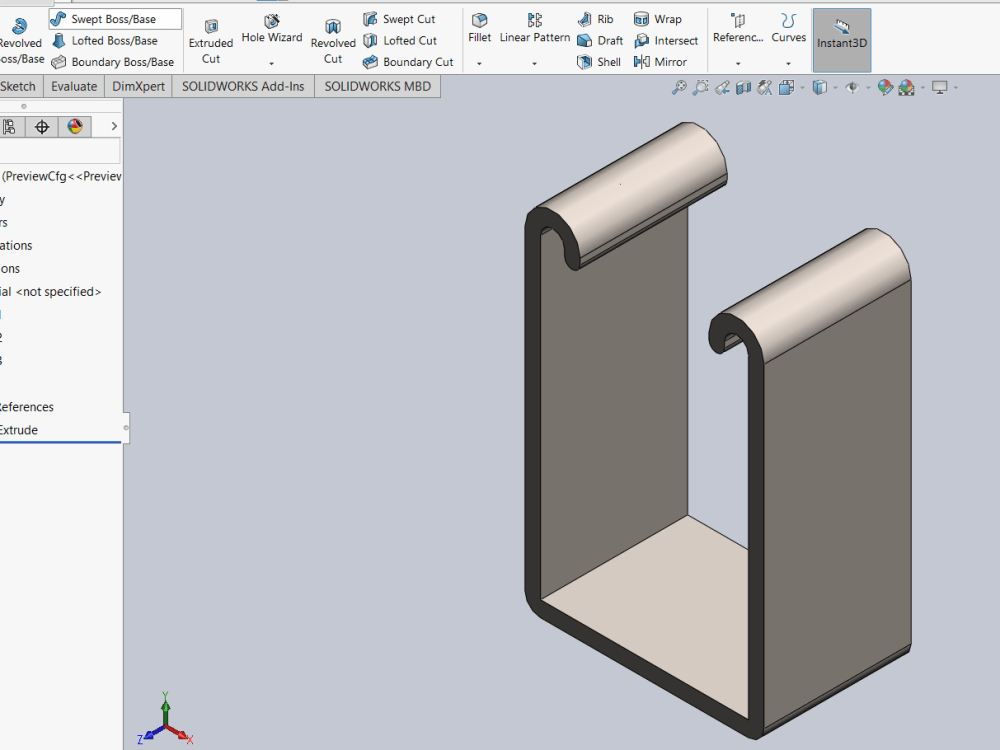Select the Mirror feature tool
Screen dimensions: 1000x750
[x=662, y=61]
